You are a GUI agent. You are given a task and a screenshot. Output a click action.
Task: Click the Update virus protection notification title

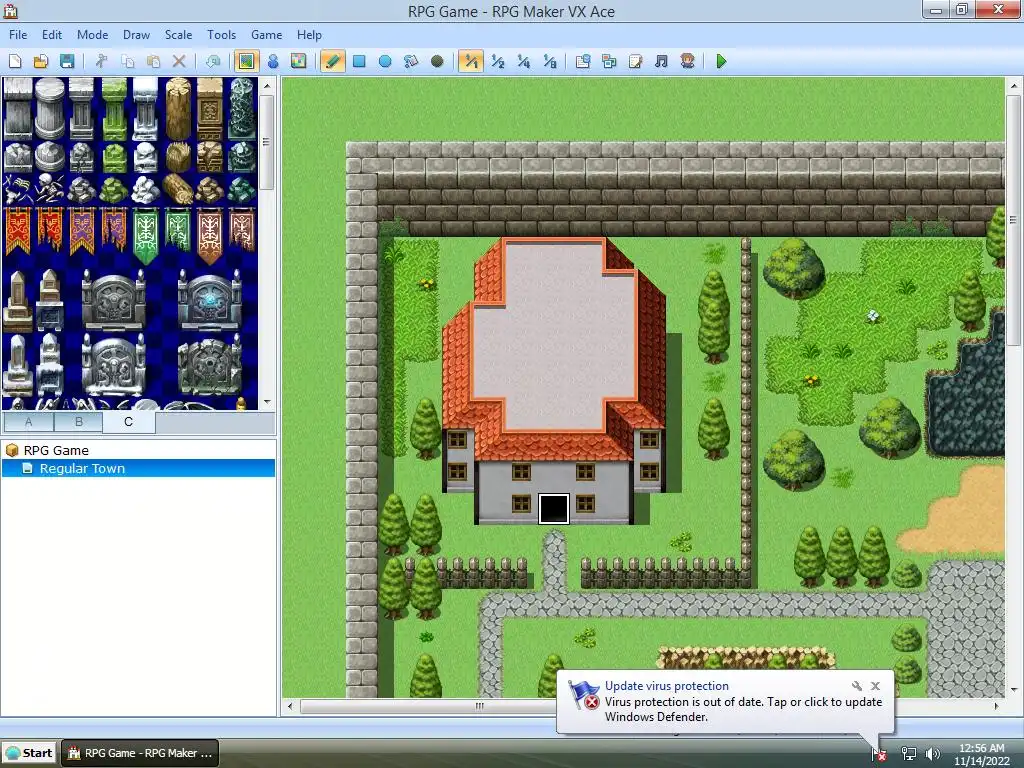point(666,686)
